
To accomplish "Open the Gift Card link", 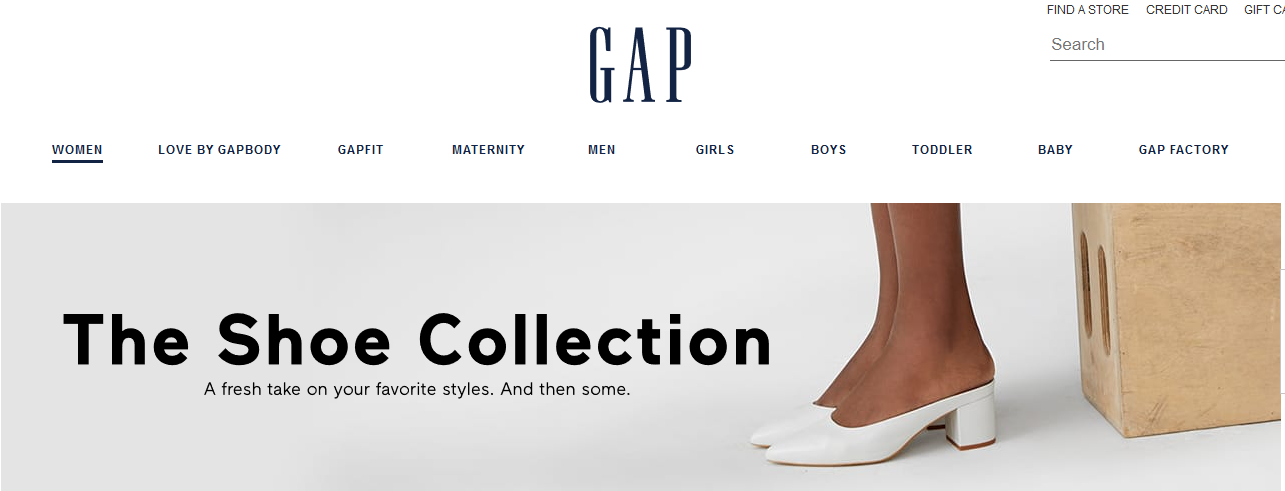I will [1264, 10].
